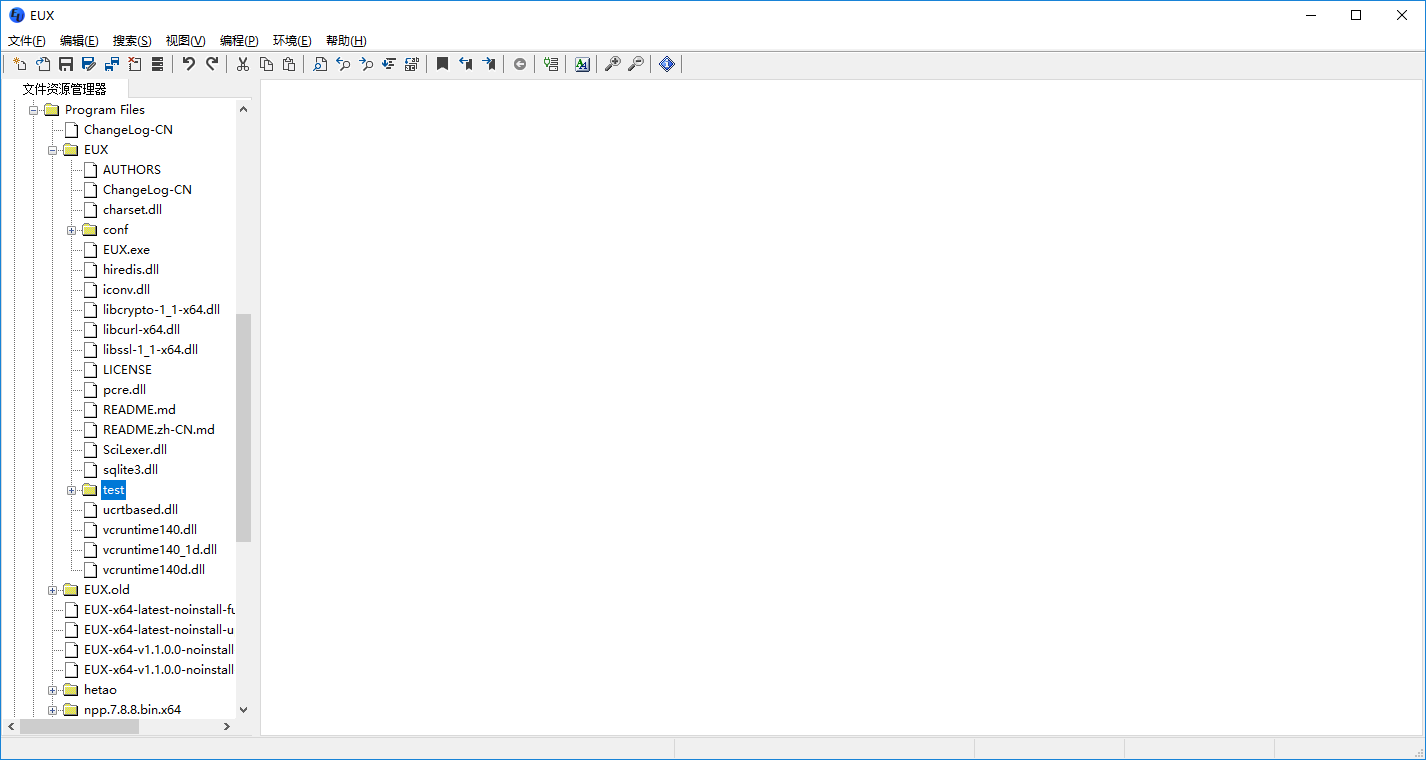Open the 搜索(S) menu
This screenshot has height=760, width=1426.
[x=132, y=41]
